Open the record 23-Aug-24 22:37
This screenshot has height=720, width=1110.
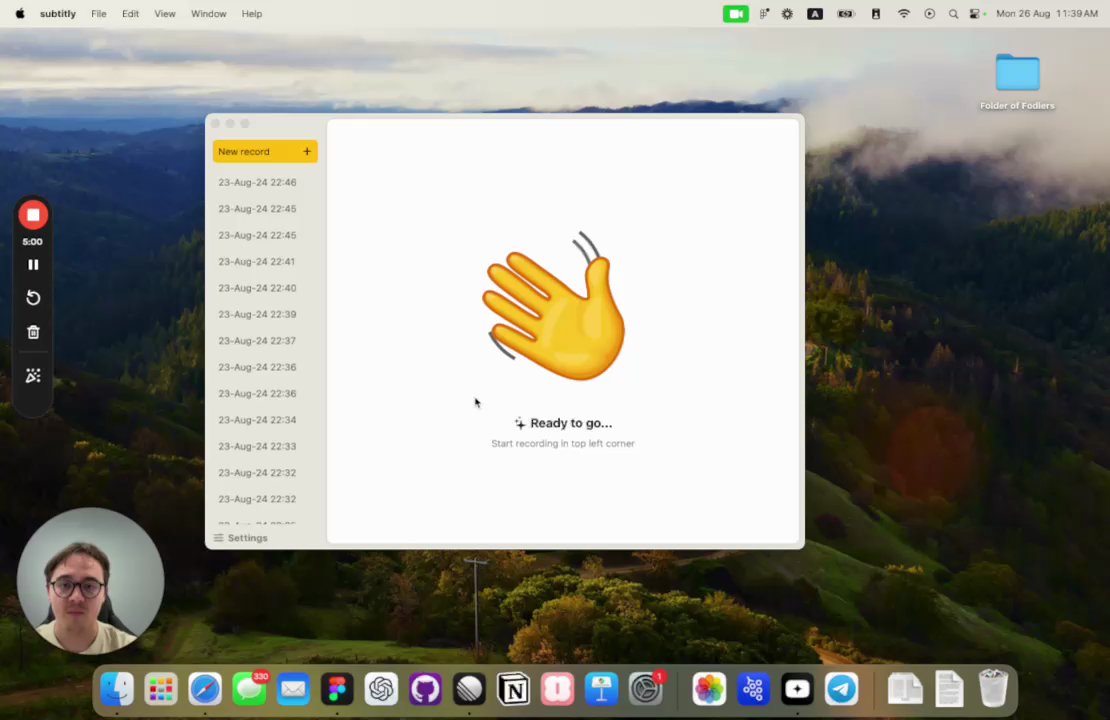257,341
